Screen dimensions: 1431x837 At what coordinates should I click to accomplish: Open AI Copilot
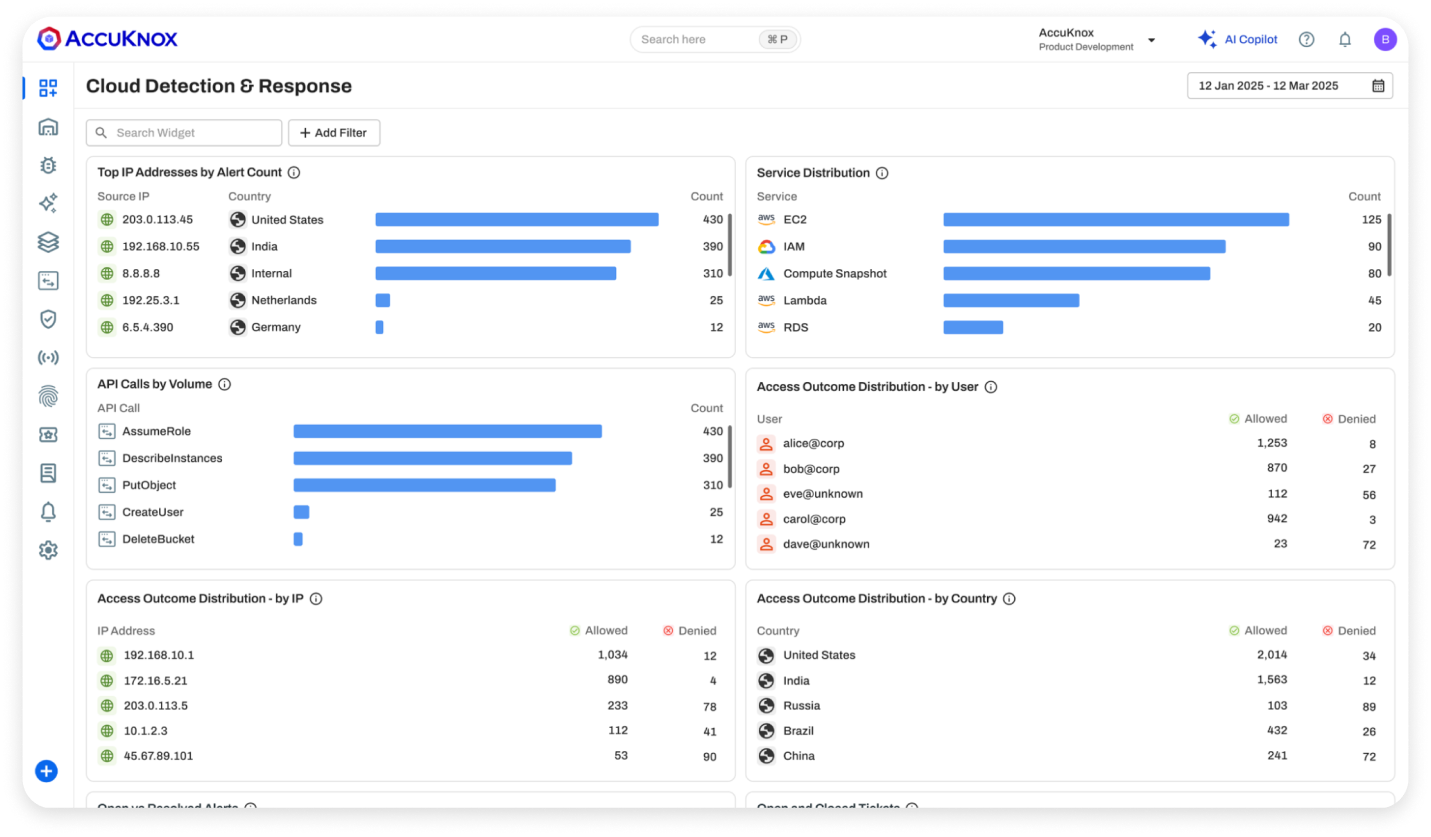(1238, 40)
